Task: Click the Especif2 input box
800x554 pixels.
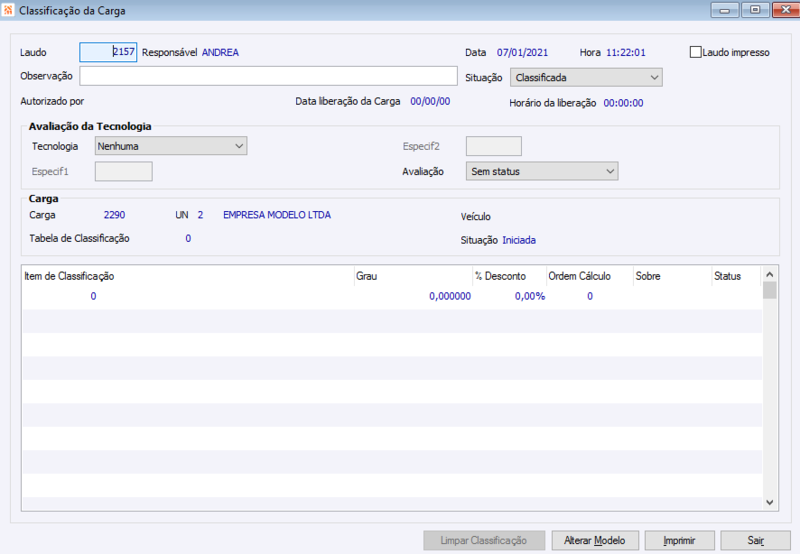Action: click(494, 146)
